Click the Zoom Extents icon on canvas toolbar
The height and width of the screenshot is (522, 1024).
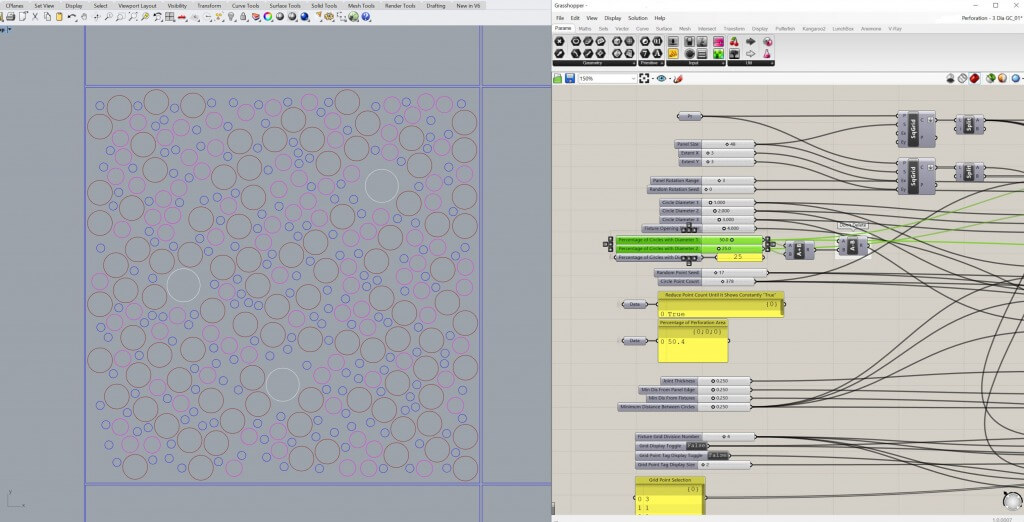[x=645, y=78]
